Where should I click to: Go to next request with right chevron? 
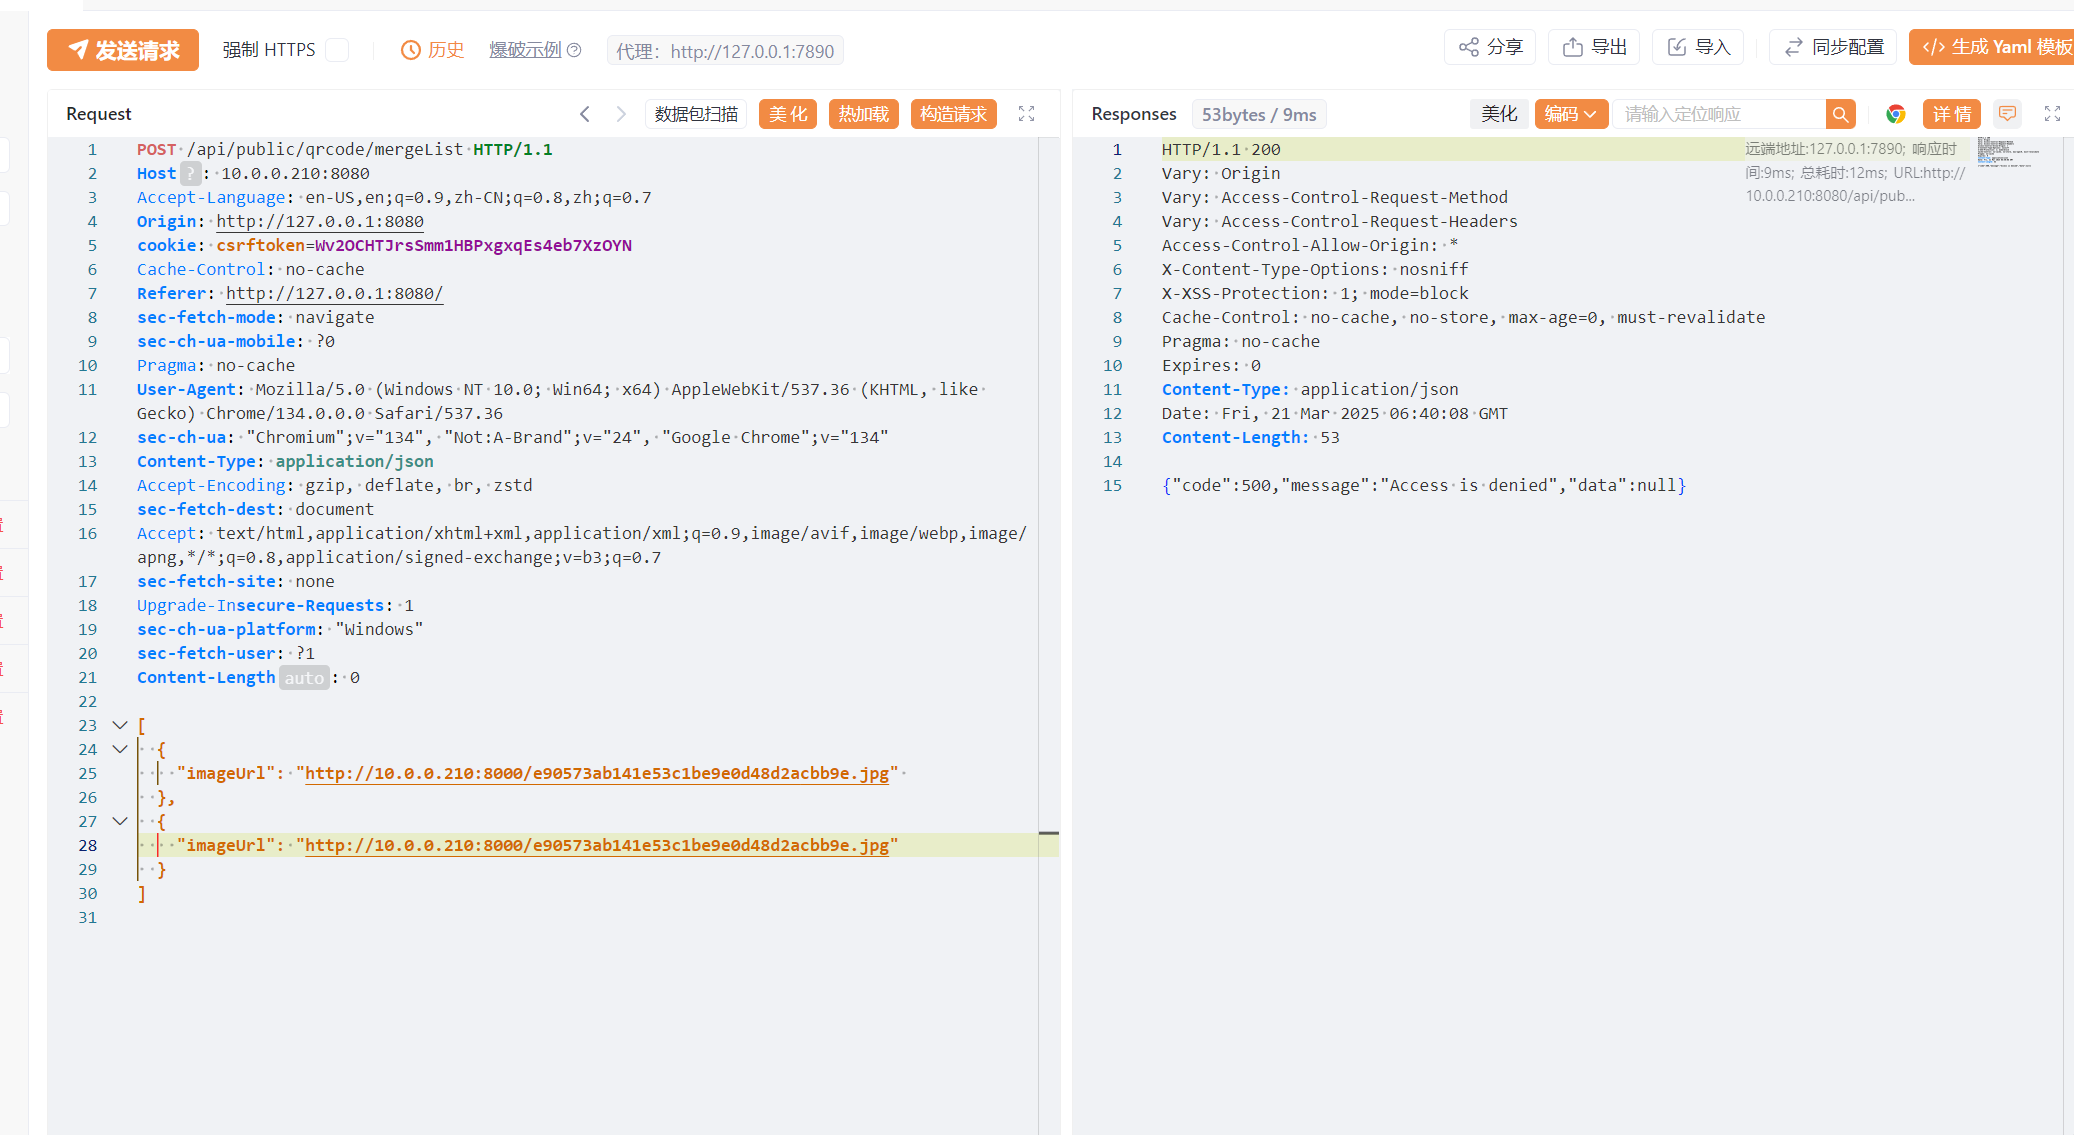click(x=621, y=114)
